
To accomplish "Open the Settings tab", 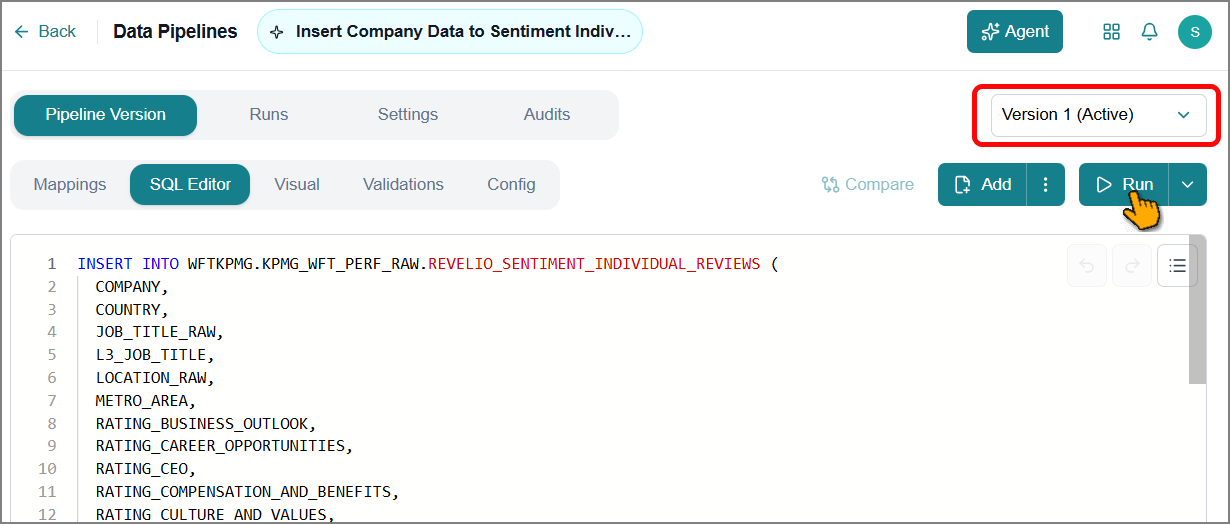I will coord(408,115).
